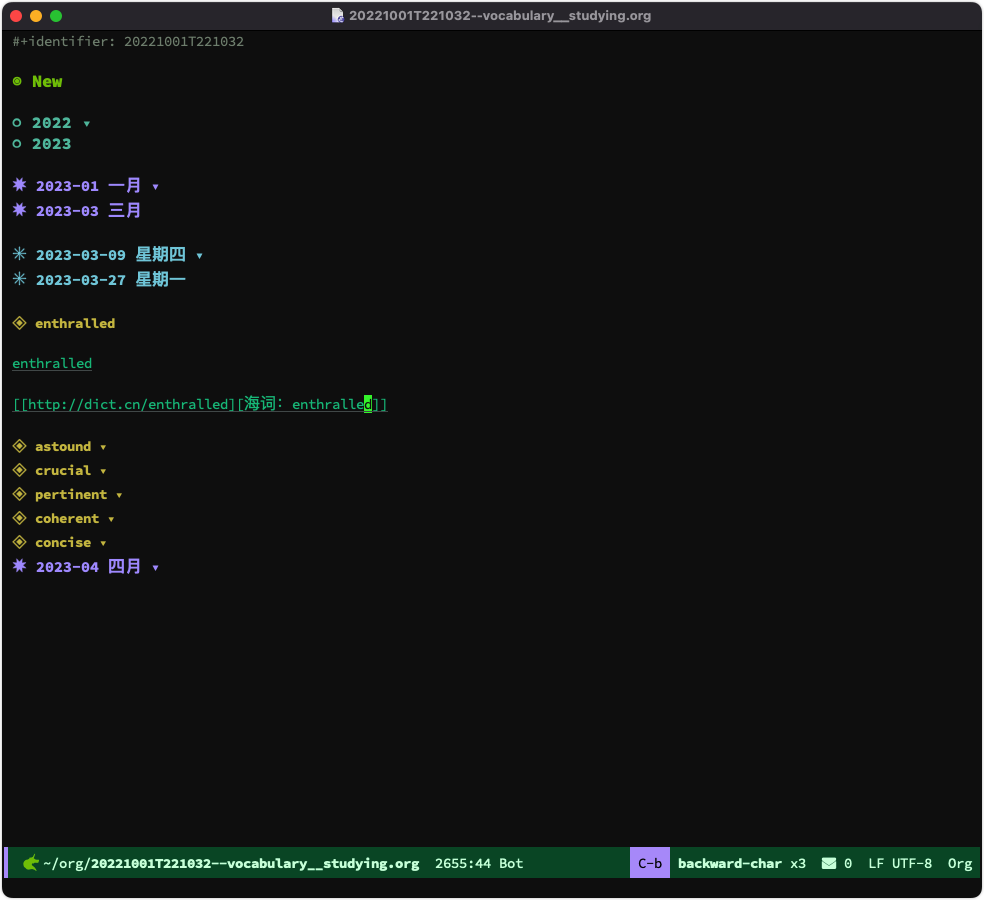Click the 海词: enthralled link description
Image resolution: width=984 pixels, height=900 pixels.
click(308, 404)
